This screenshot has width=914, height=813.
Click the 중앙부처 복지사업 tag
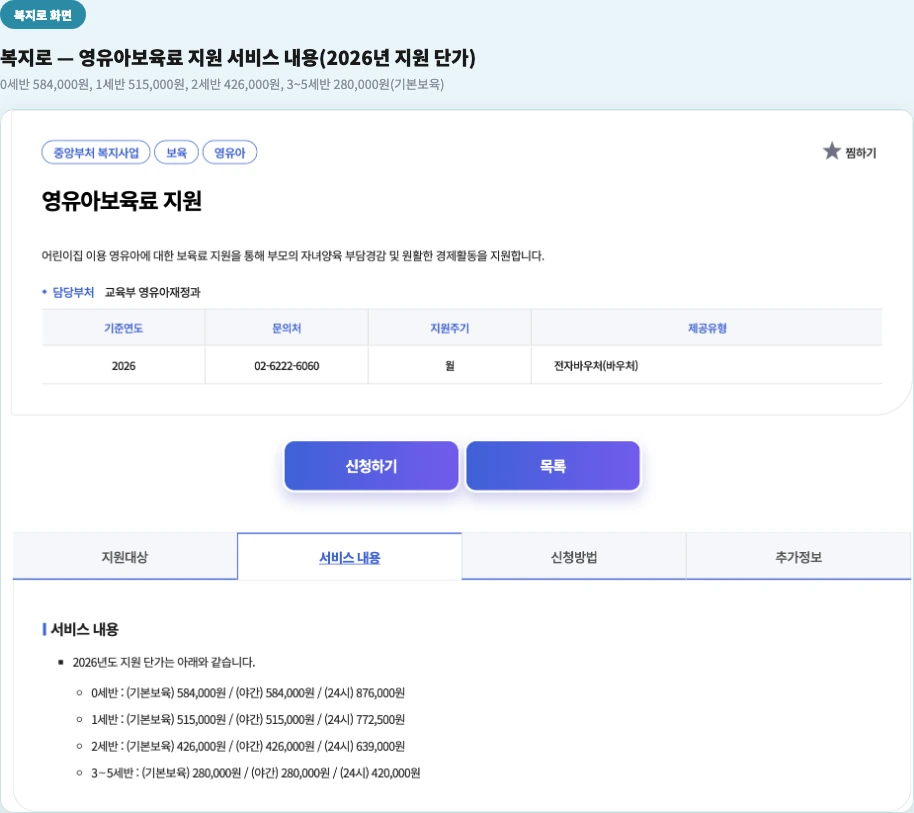click(x=96, y=153)
